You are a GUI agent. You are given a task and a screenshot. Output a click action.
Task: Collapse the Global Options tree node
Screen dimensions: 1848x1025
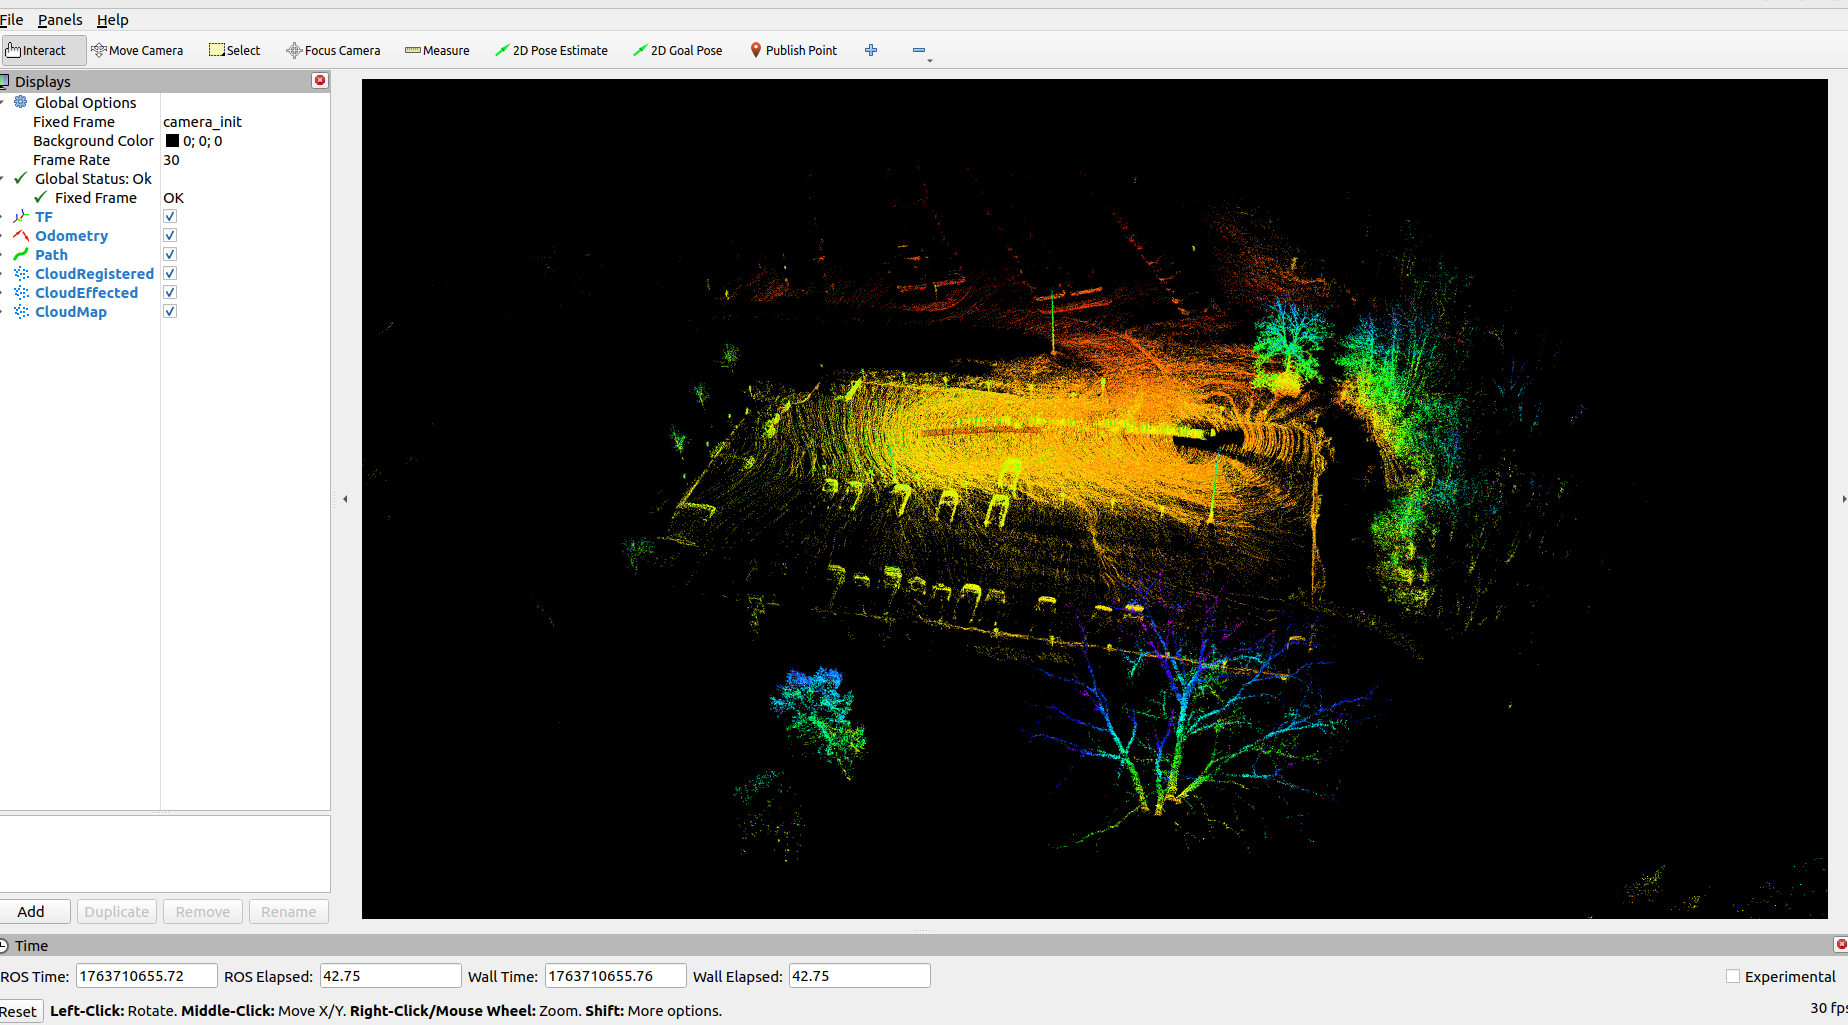(2, 102)
